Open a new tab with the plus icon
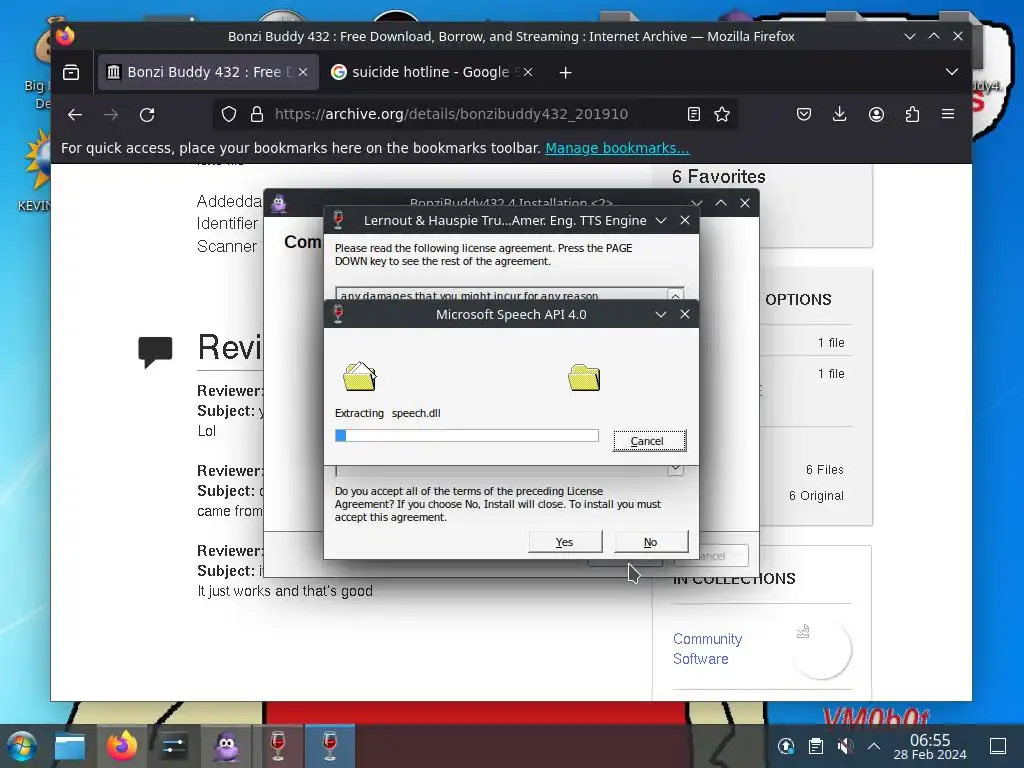 [566, 72]
